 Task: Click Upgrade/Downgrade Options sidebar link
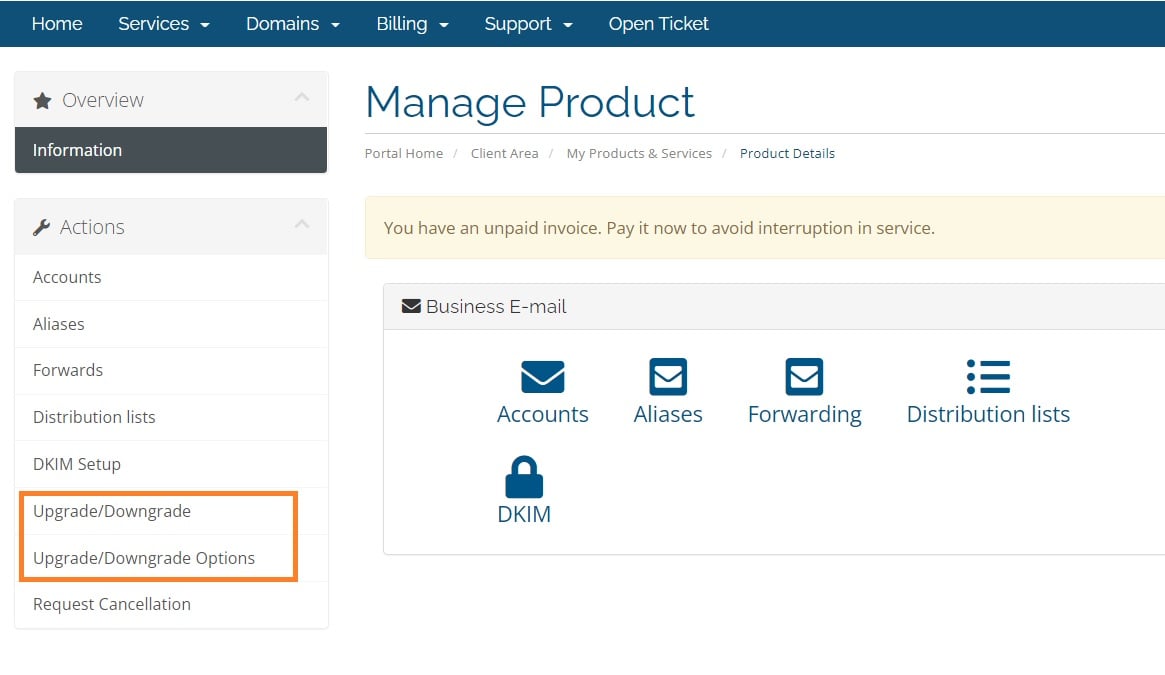[144, 558]
